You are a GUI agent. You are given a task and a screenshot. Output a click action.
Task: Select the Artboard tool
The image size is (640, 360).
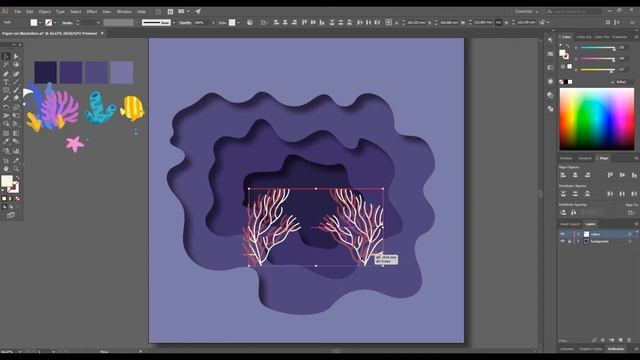(6, 160)
